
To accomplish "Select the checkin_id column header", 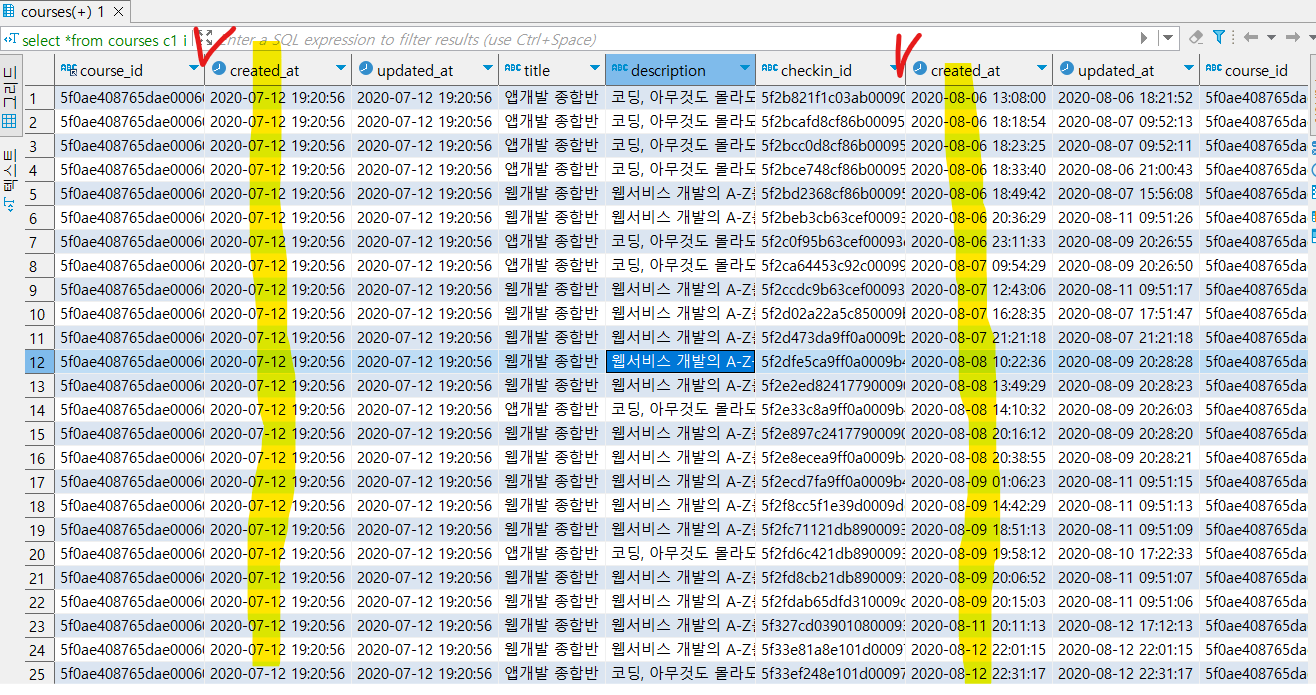I will pyautogui.click(x=830, y=70).
